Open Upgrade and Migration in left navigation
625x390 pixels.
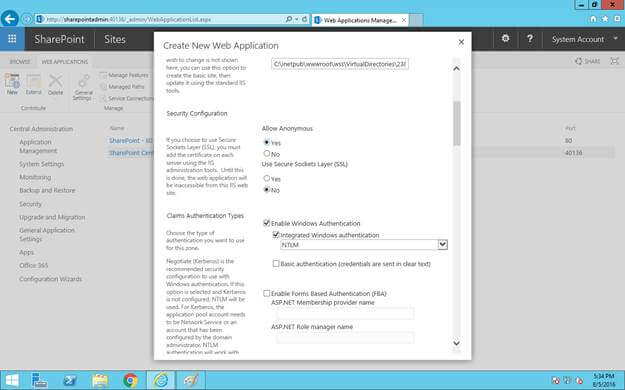tap(52, 217)
